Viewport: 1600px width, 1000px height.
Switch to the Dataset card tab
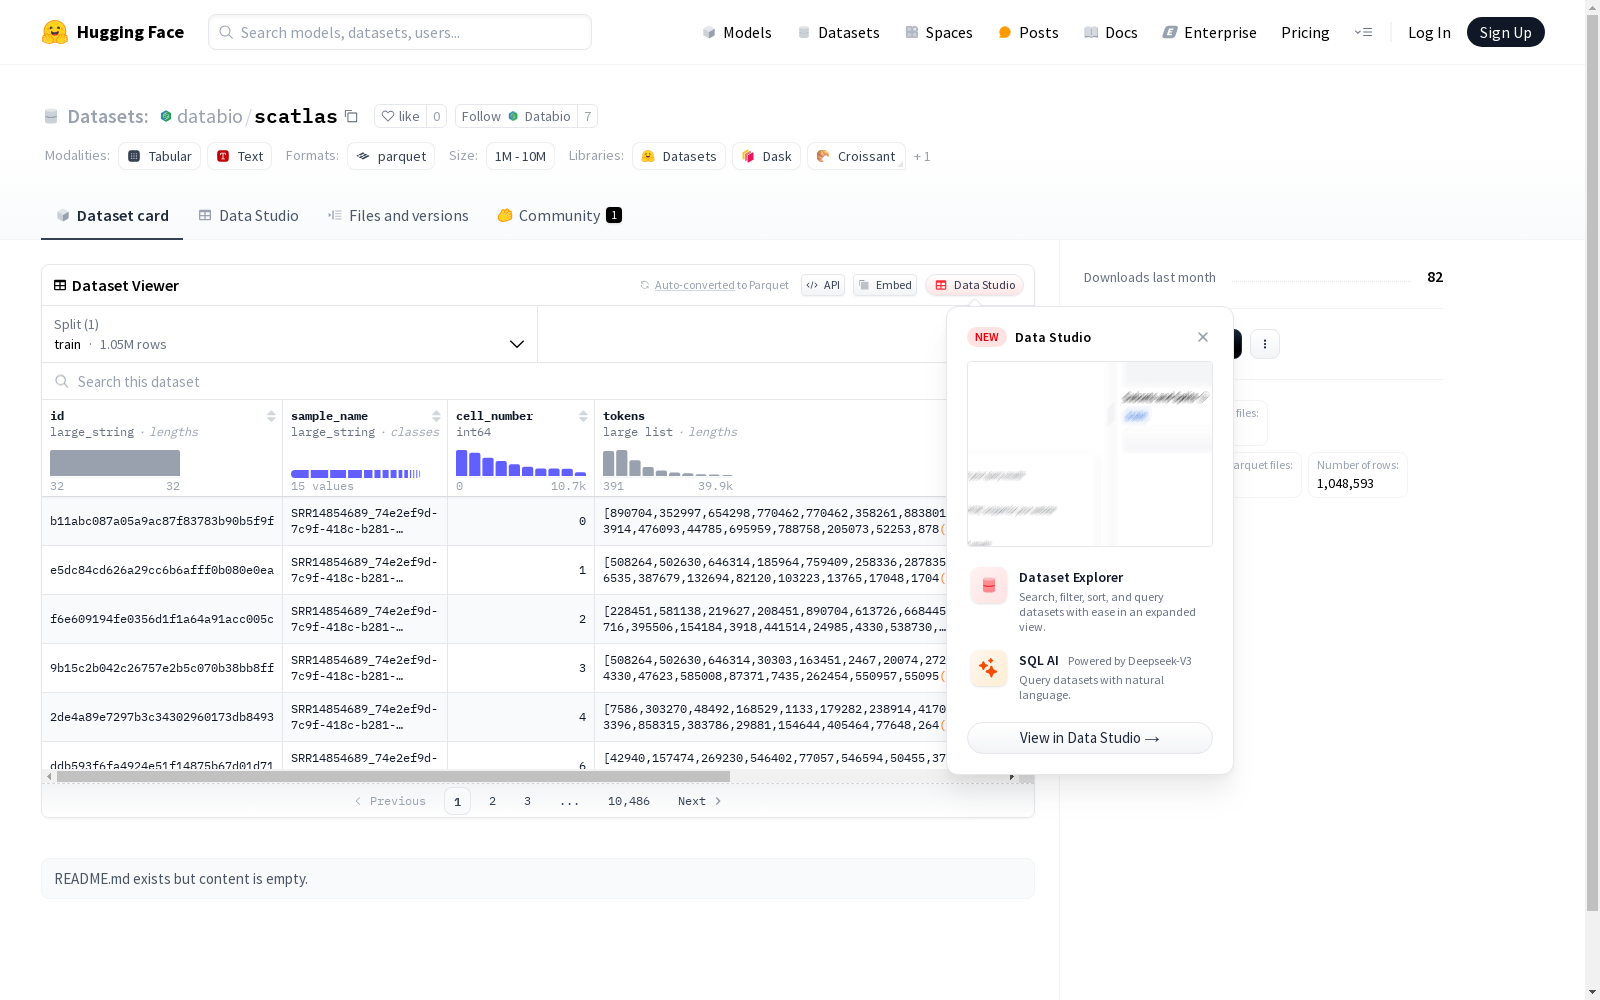click(112, 215)
